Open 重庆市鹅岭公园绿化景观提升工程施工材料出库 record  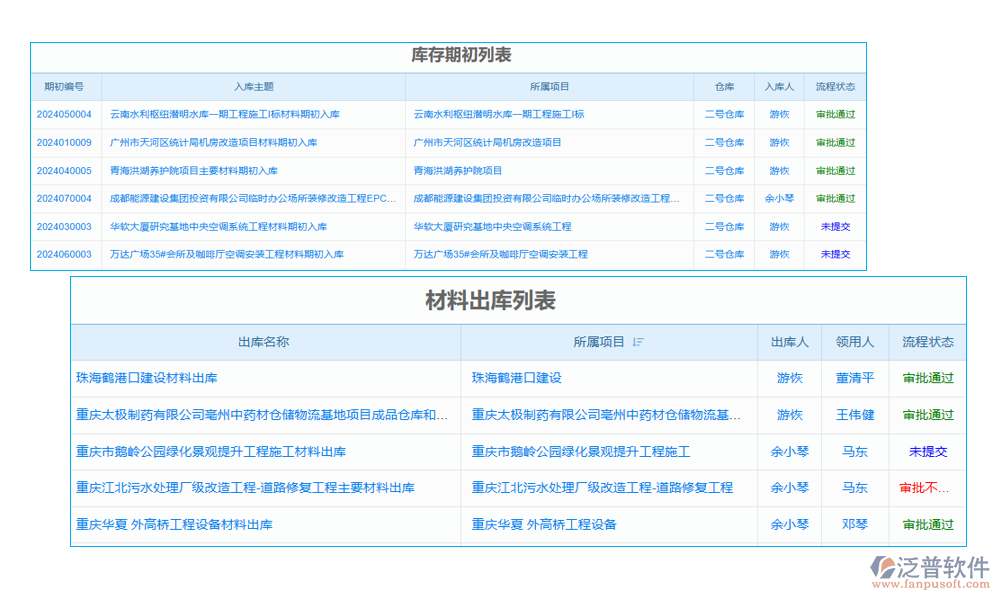210,451
